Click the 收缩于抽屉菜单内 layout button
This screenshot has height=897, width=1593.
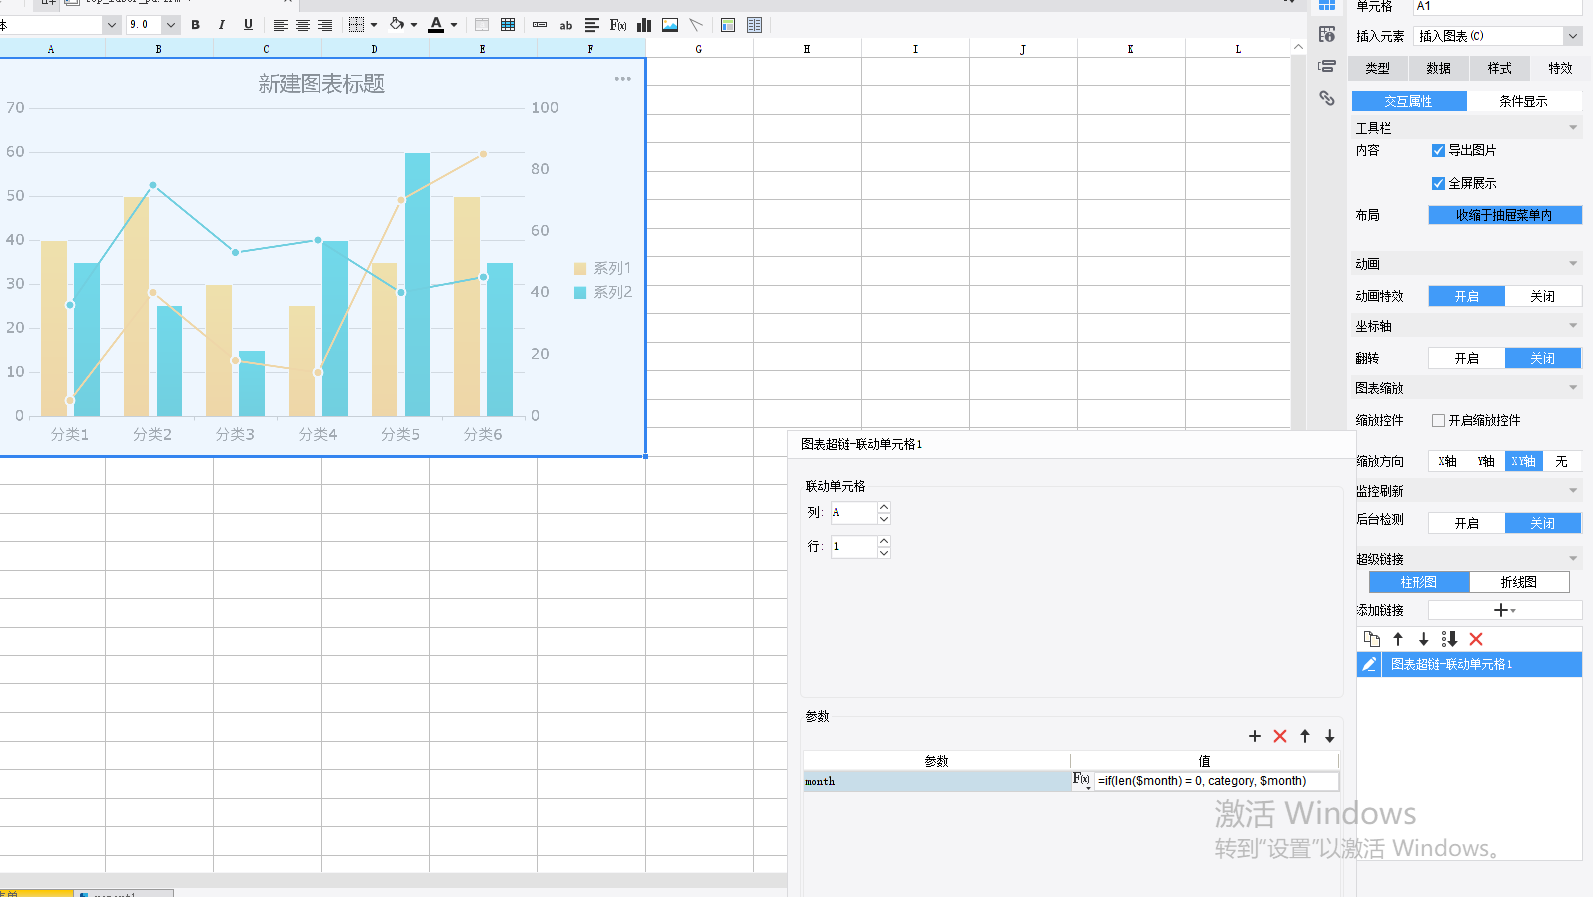pyautogui.click(x=1504, y=215)
